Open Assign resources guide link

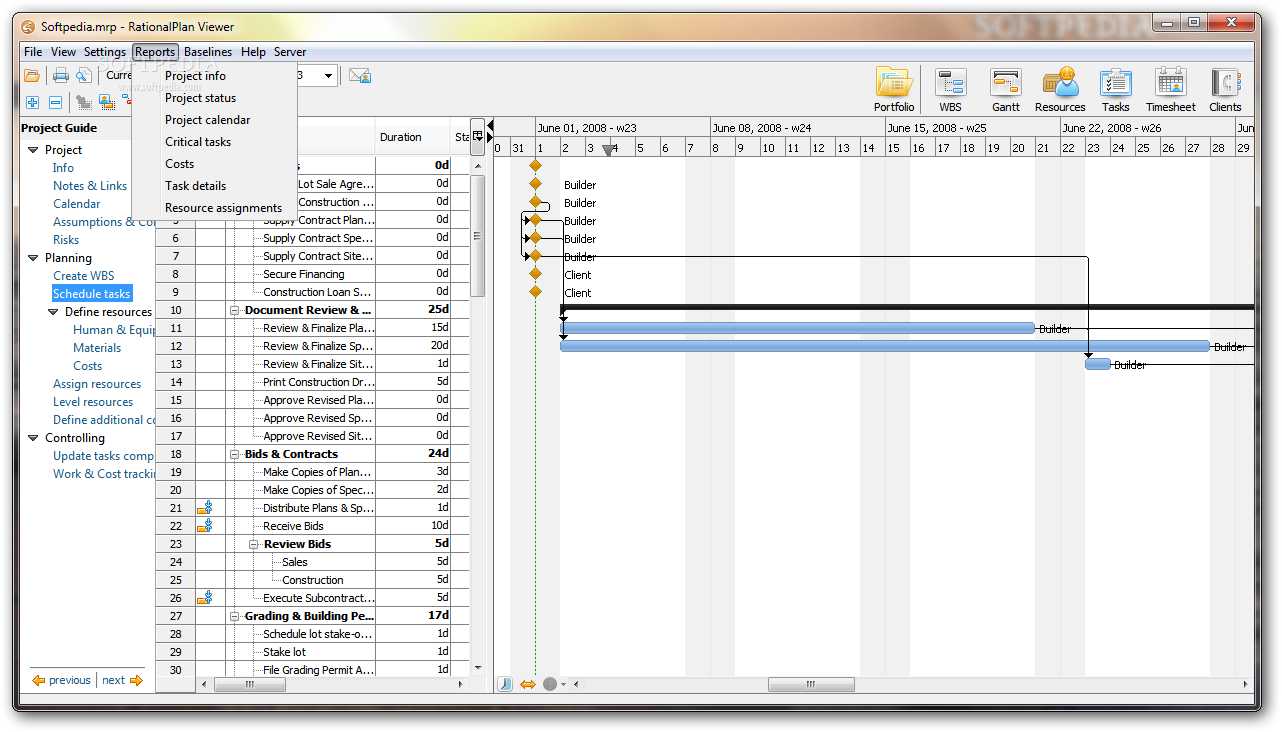tap(97, 384)
